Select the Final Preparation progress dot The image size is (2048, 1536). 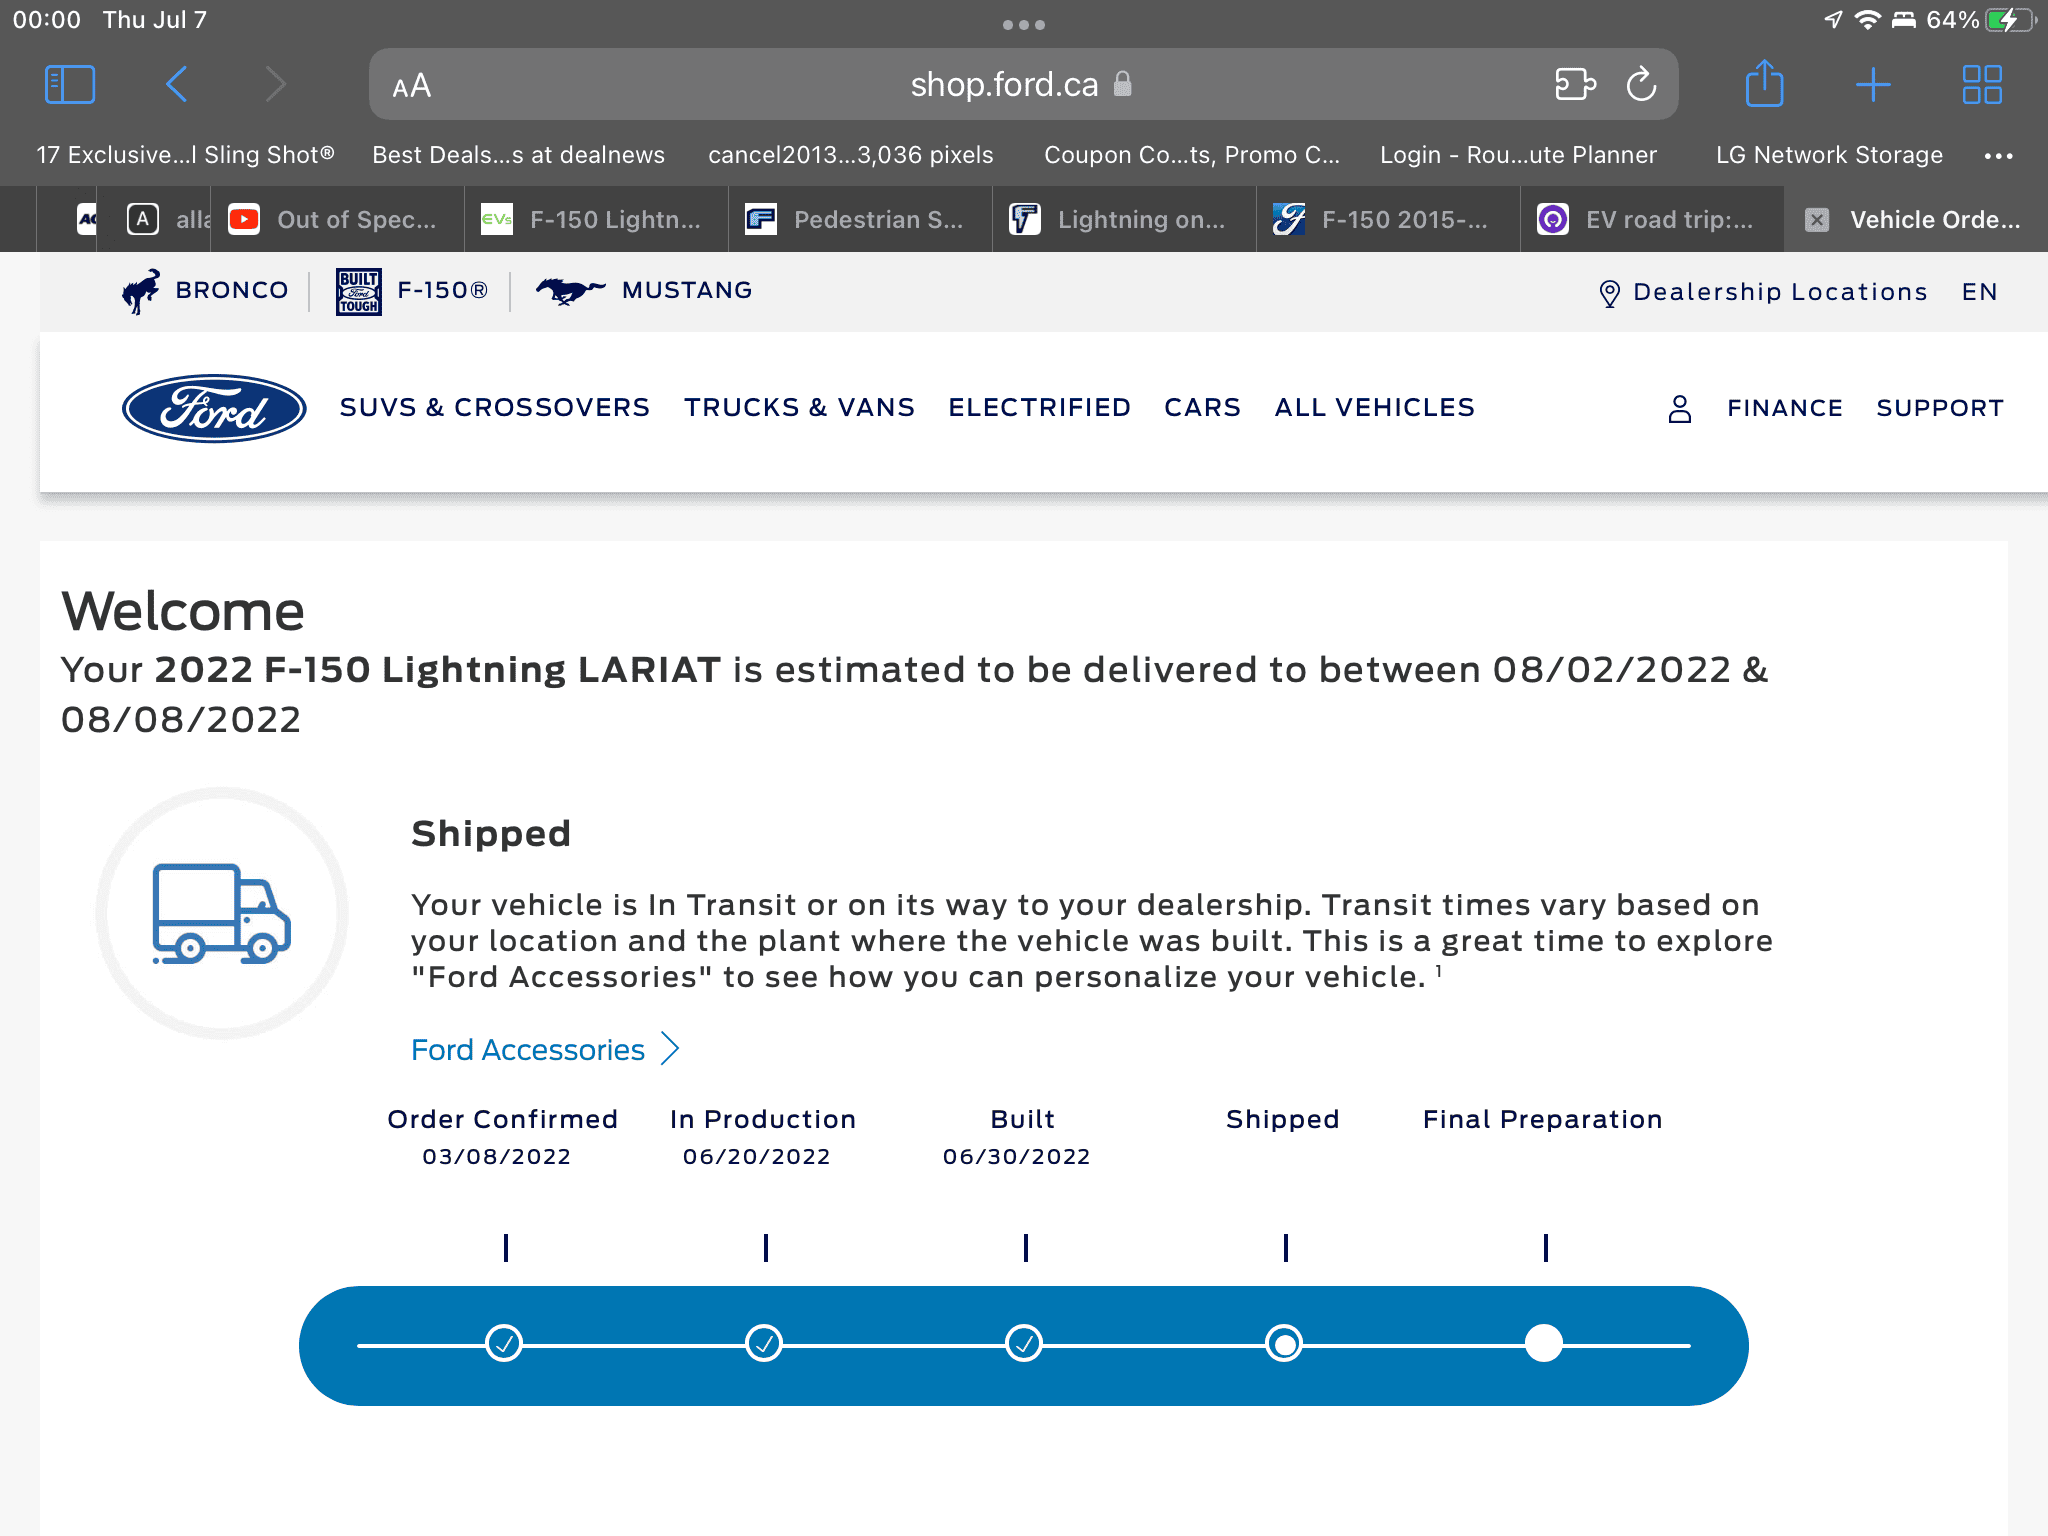(1543, 1343)
